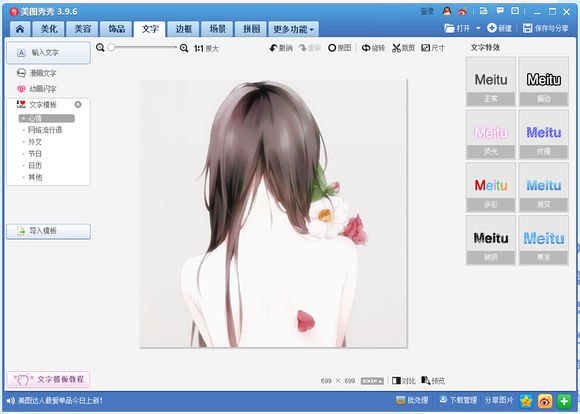Go to the home page icon tab

[x=20, y=29]
